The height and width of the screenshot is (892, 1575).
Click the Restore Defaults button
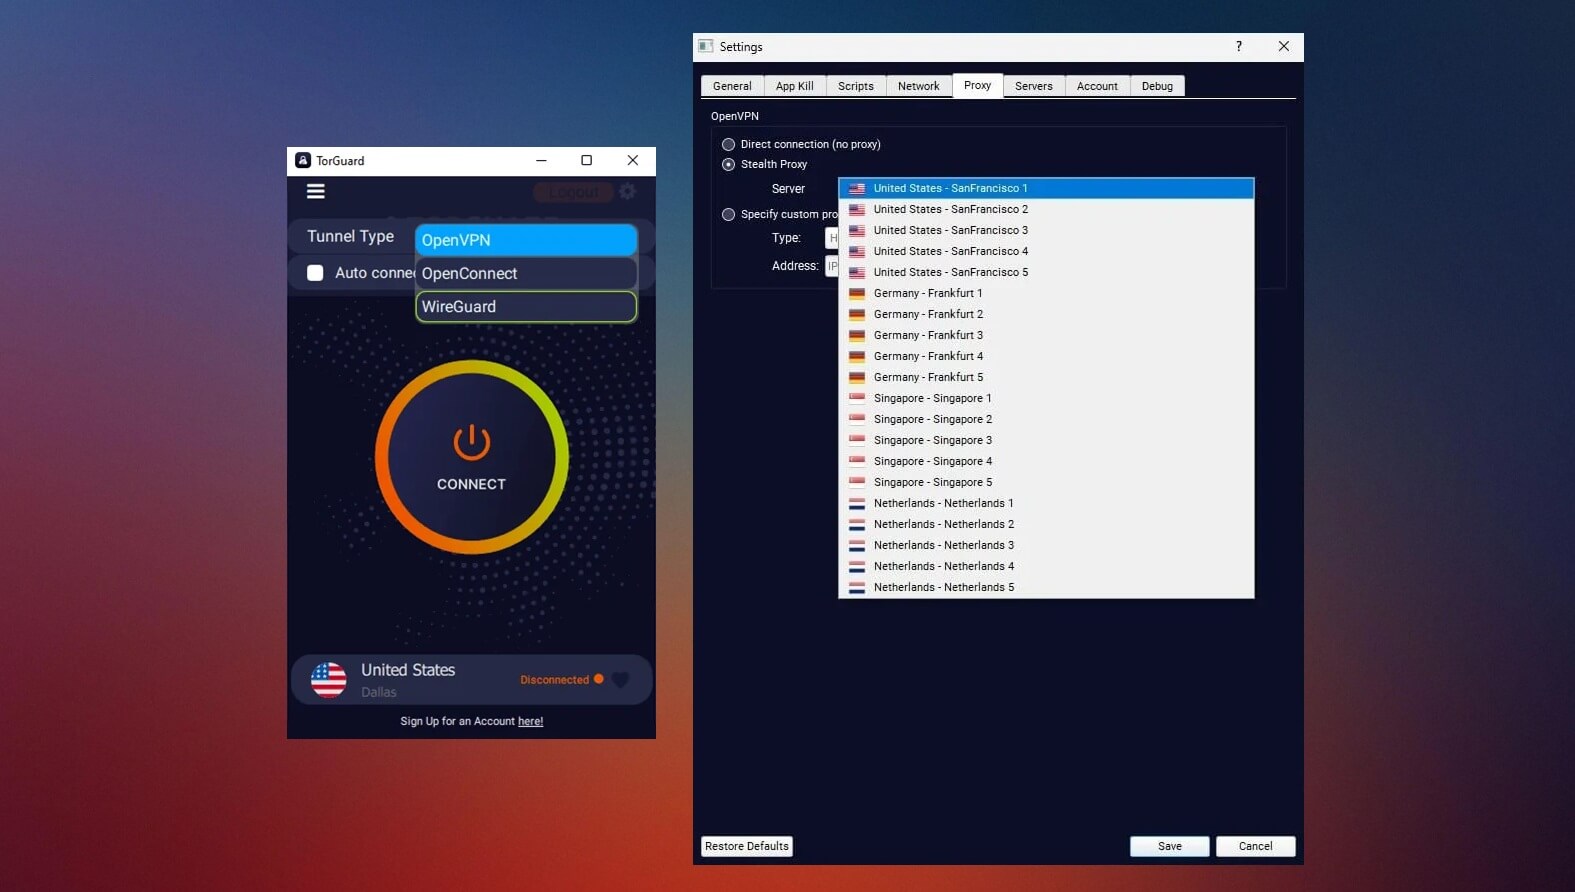(747, 846)
